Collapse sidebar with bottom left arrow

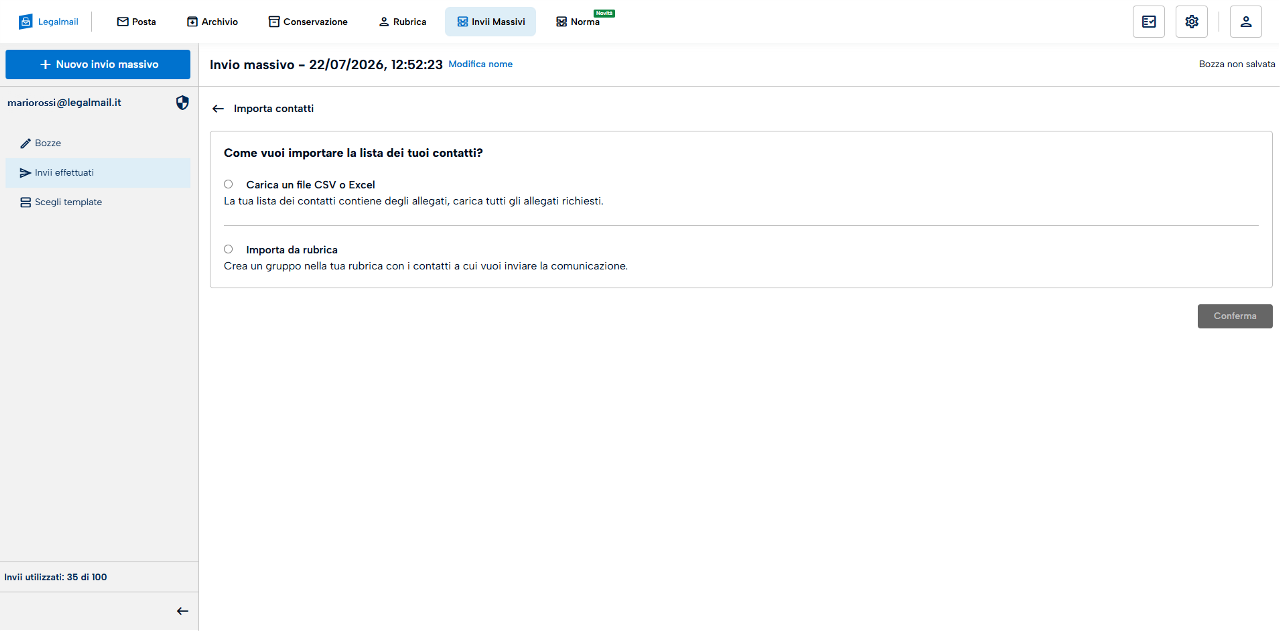click(x=182, y=611)
